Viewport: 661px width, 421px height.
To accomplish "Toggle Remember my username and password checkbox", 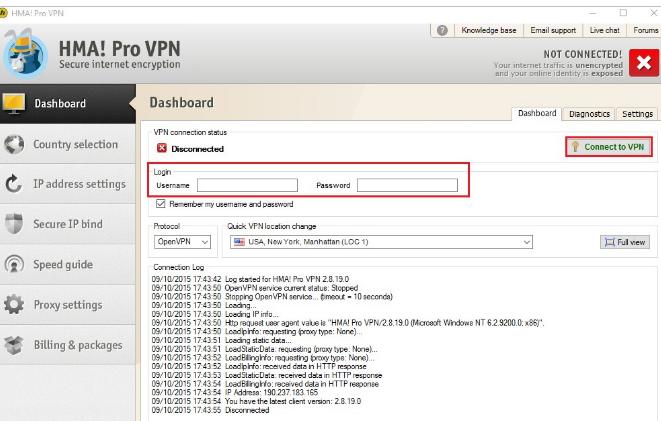I will click(x=161, y=204).
